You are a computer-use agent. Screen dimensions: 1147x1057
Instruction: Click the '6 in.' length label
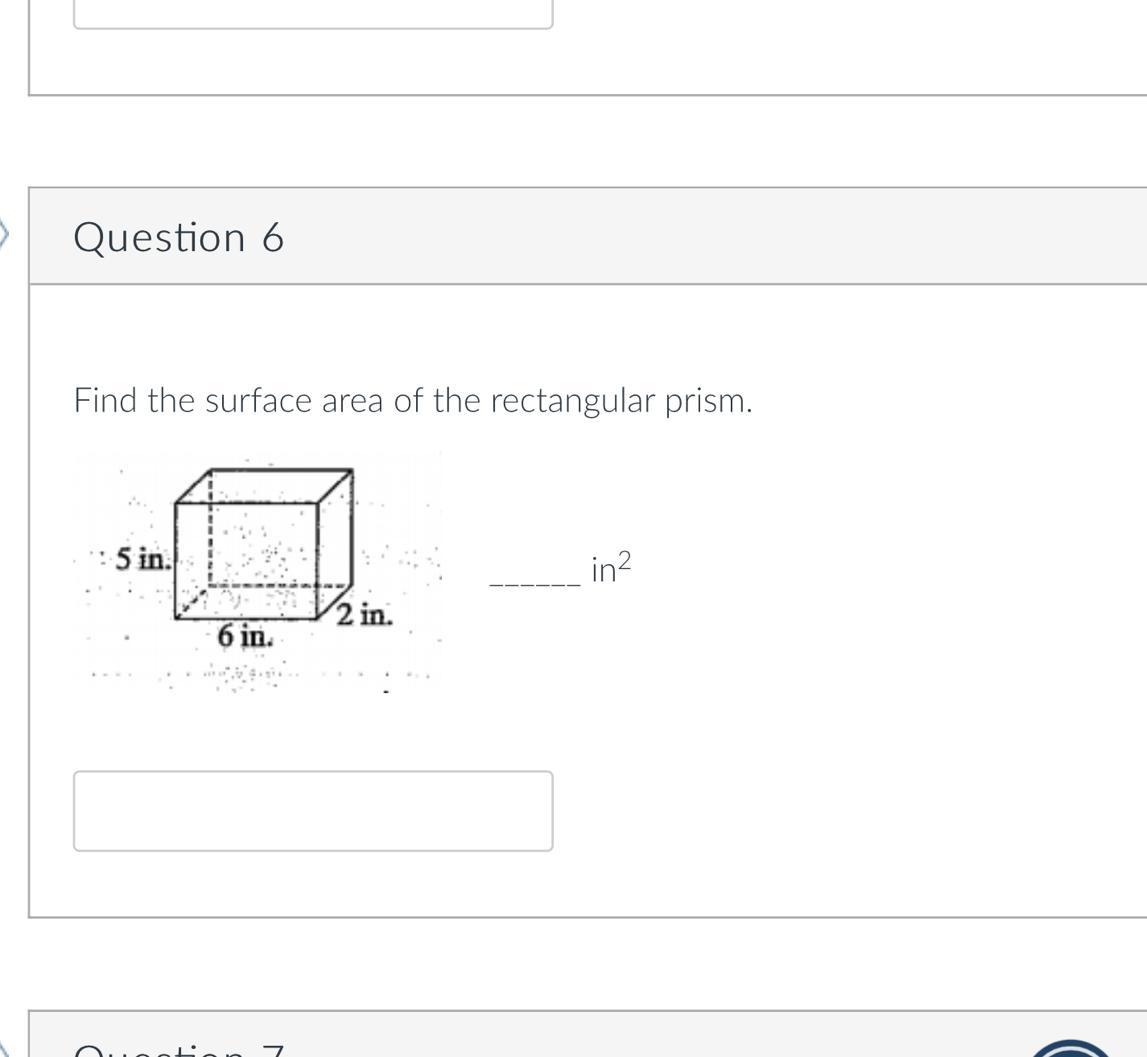click(245, 636)
